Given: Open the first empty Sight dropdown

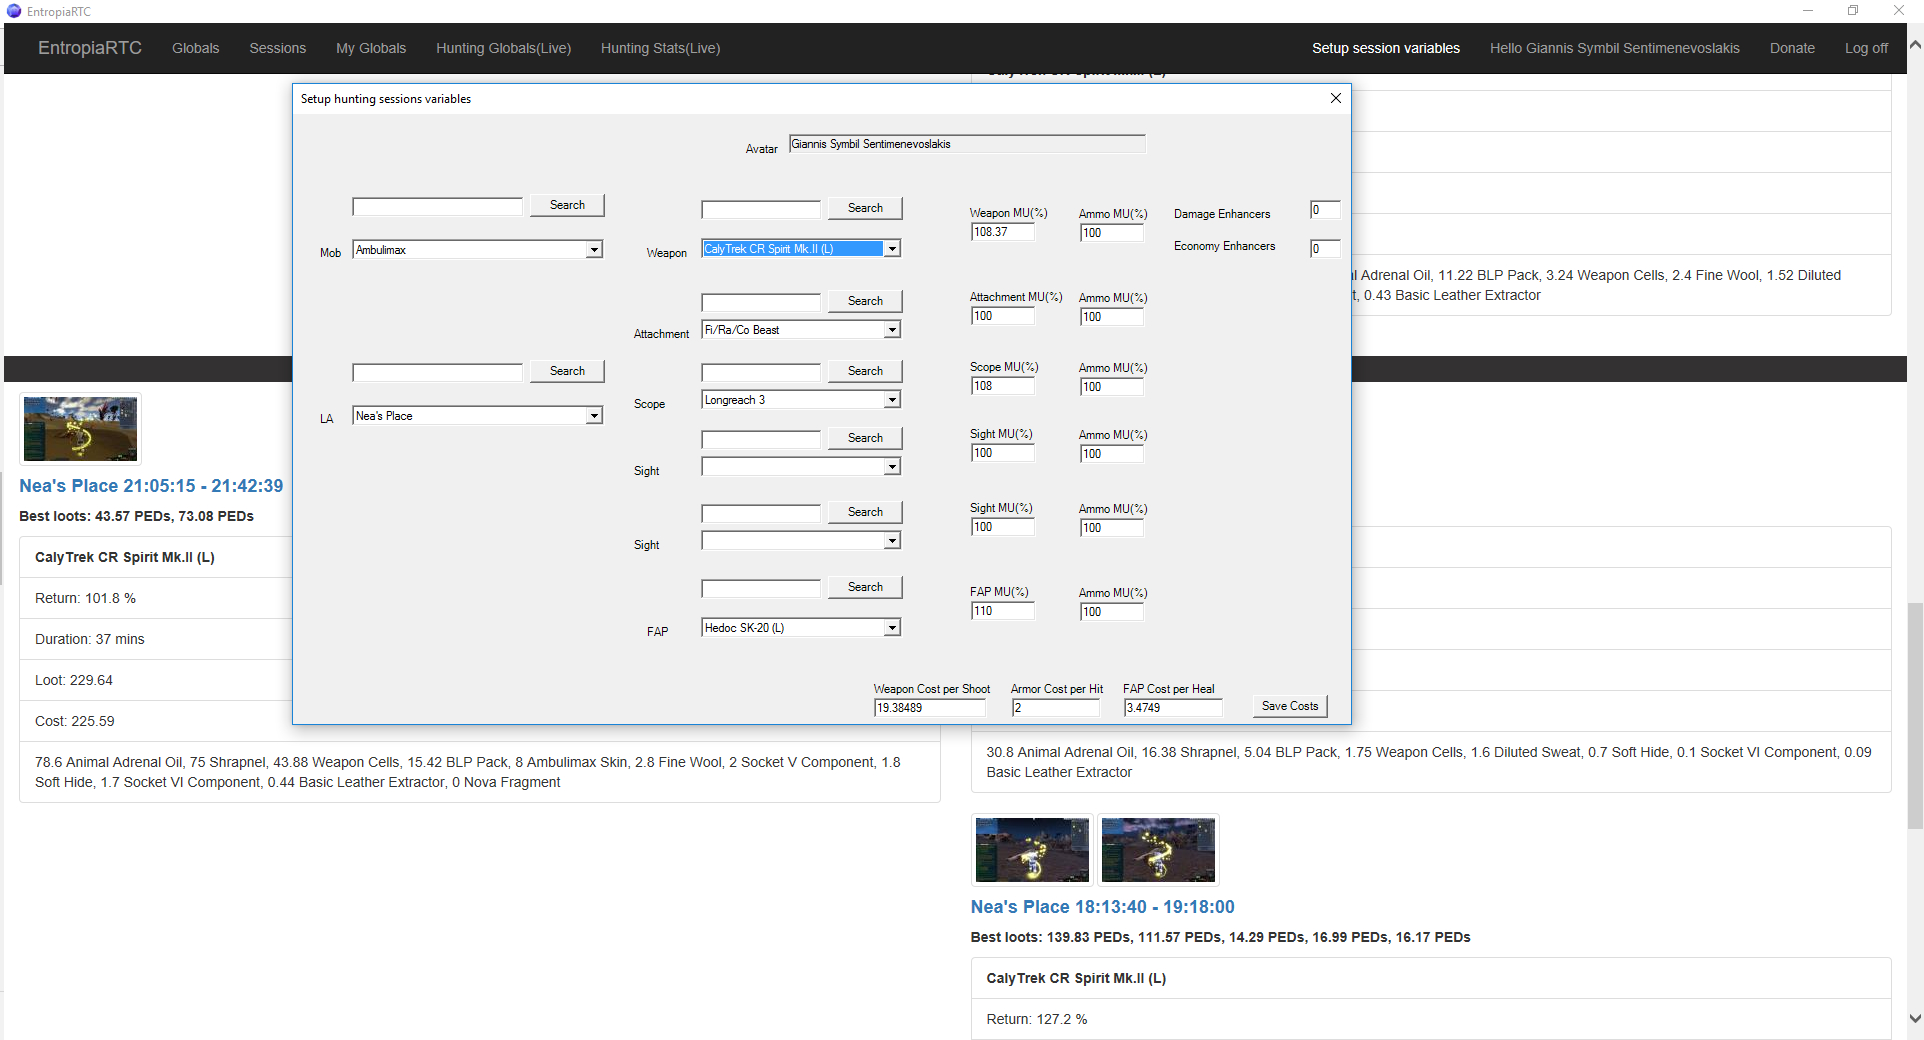Looking at the screenshot, I should point(892,467).
